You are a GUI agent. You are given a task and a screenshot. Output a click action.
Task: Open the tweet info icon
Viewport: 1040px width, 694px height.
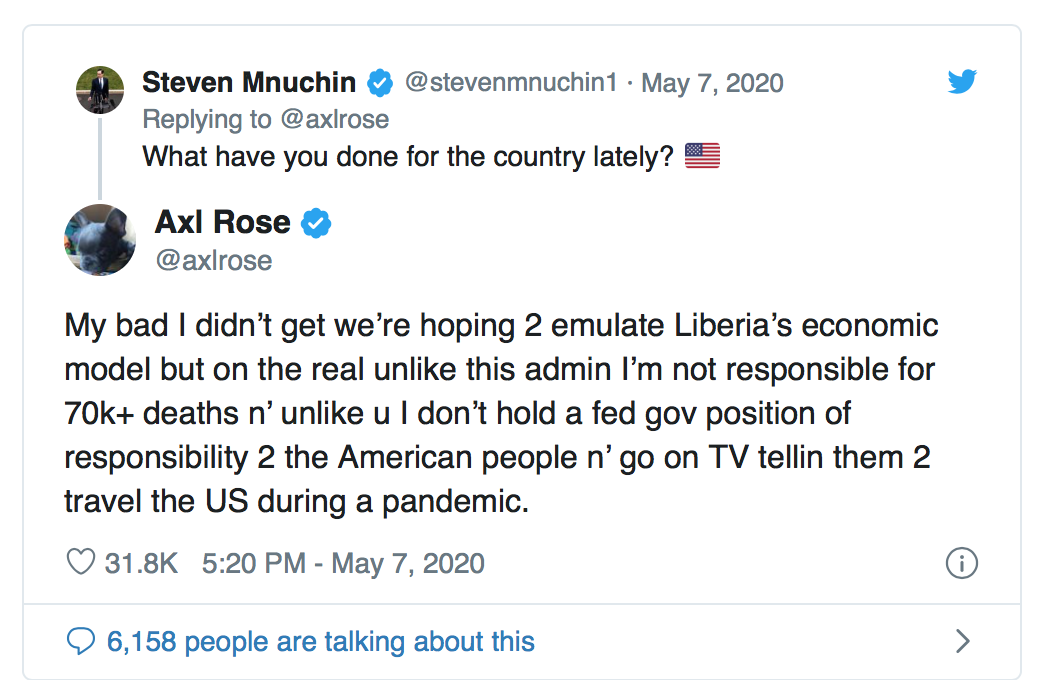pos(961,564)
